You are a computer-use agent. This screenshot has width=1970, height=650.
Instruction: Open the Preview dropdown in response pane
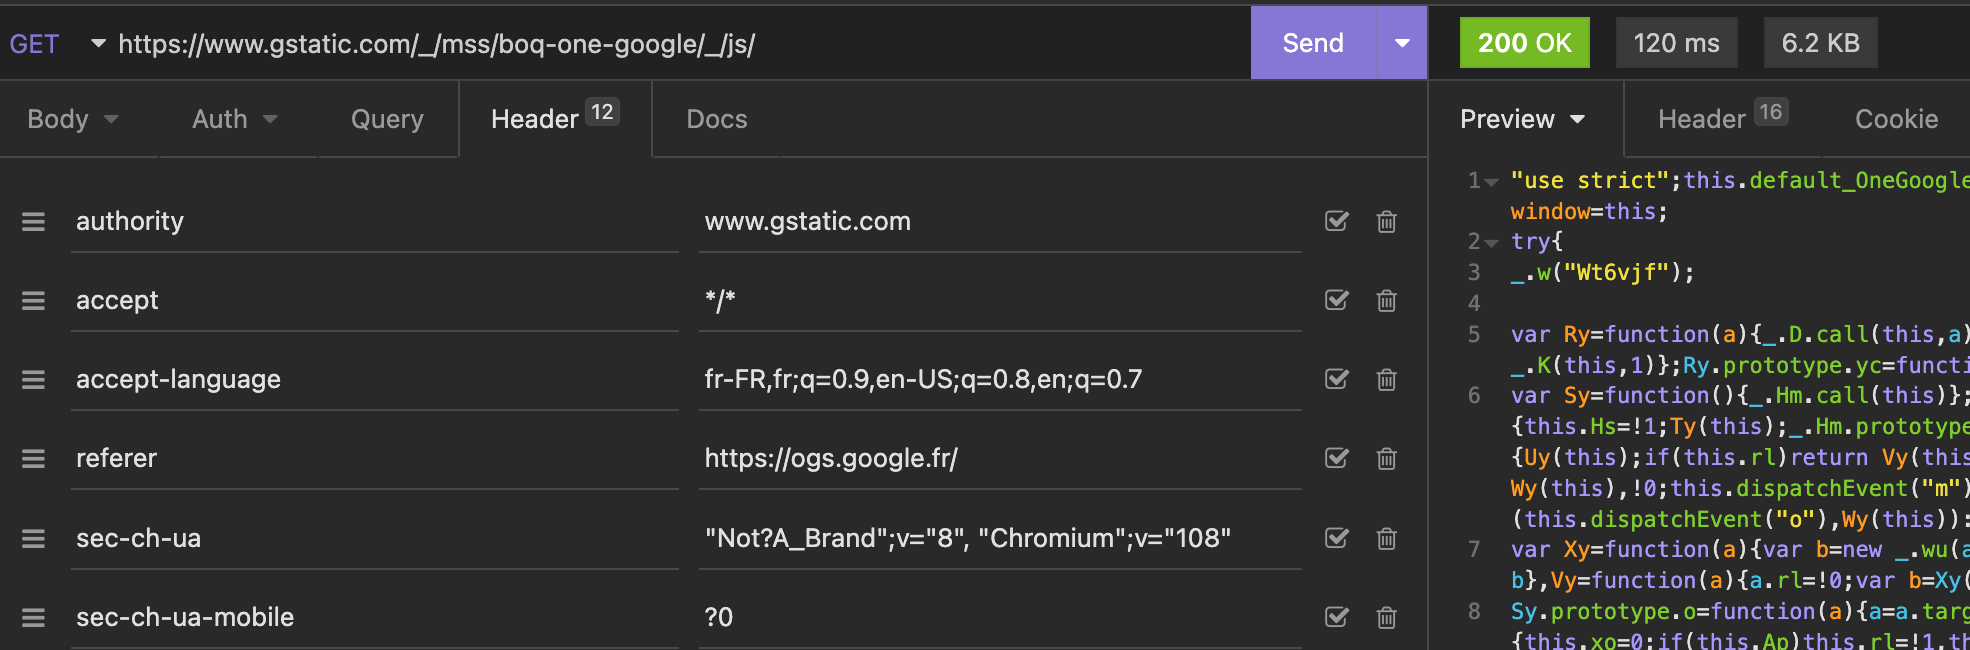tap(1522, 119)
